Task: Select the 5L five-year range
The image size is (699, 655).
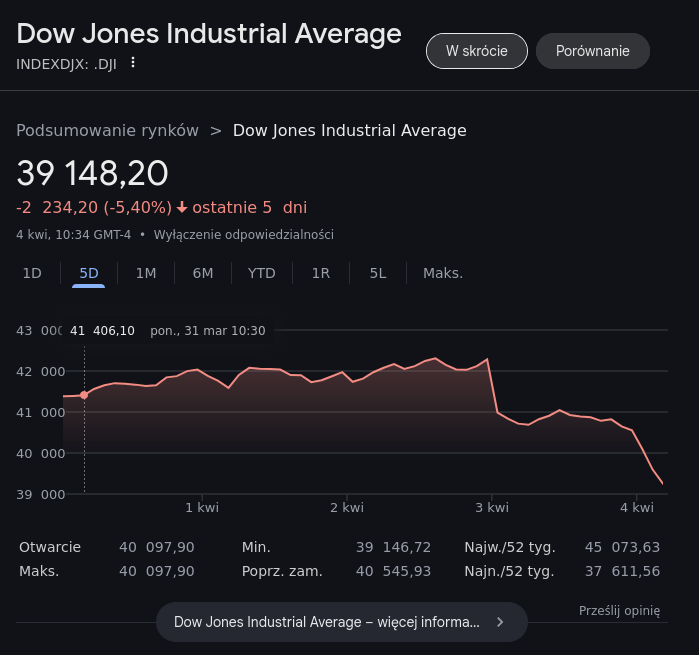Action: coord(377,273)
